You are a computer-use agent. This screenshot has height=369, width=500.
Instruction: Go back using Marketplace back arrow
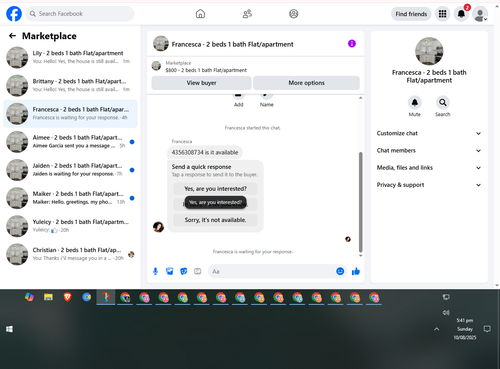point(12,36)
